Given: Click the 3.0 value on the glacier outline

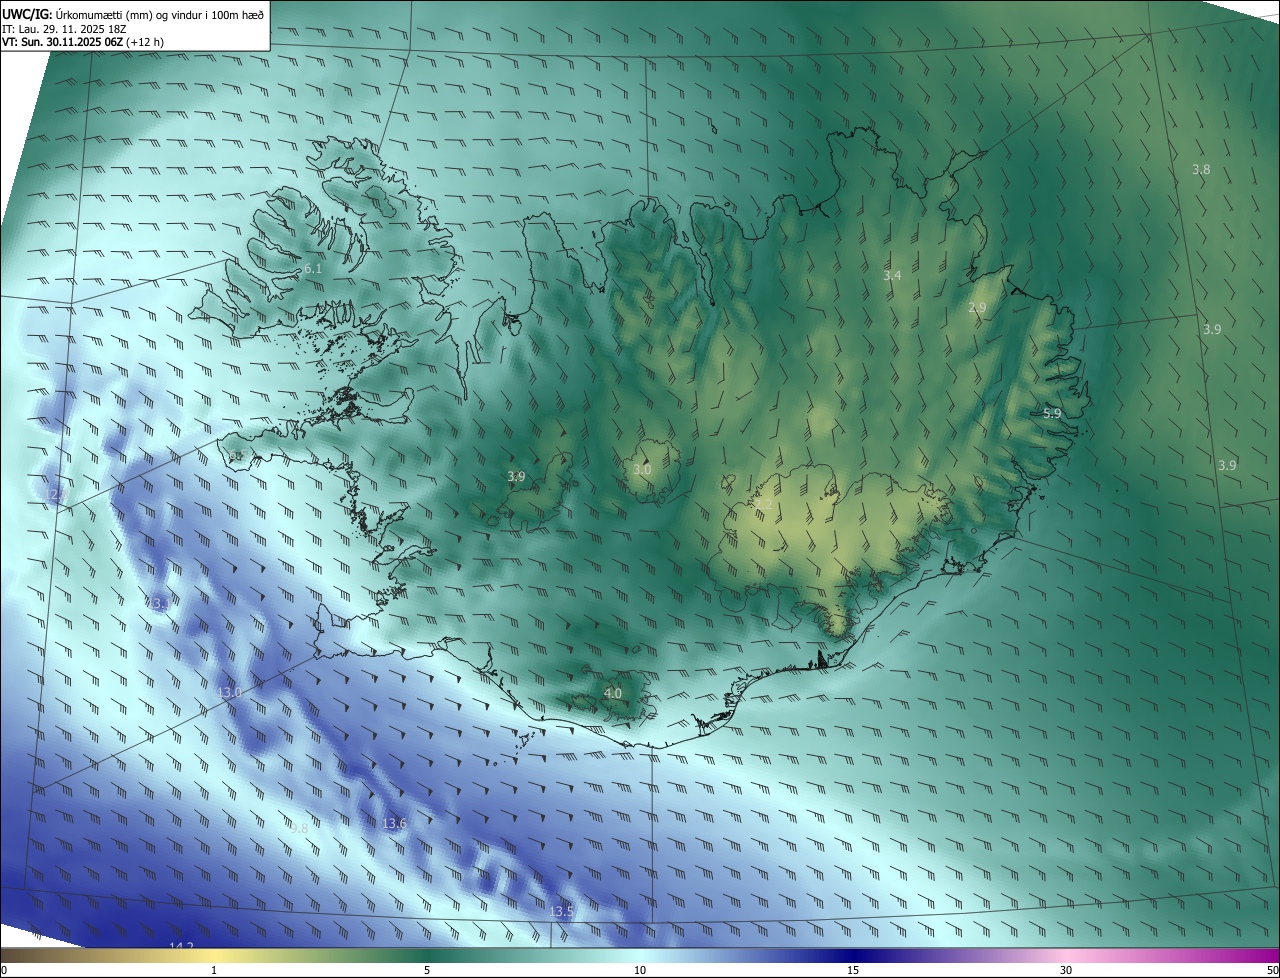Looking at the screenshot, I should [642, 469].
